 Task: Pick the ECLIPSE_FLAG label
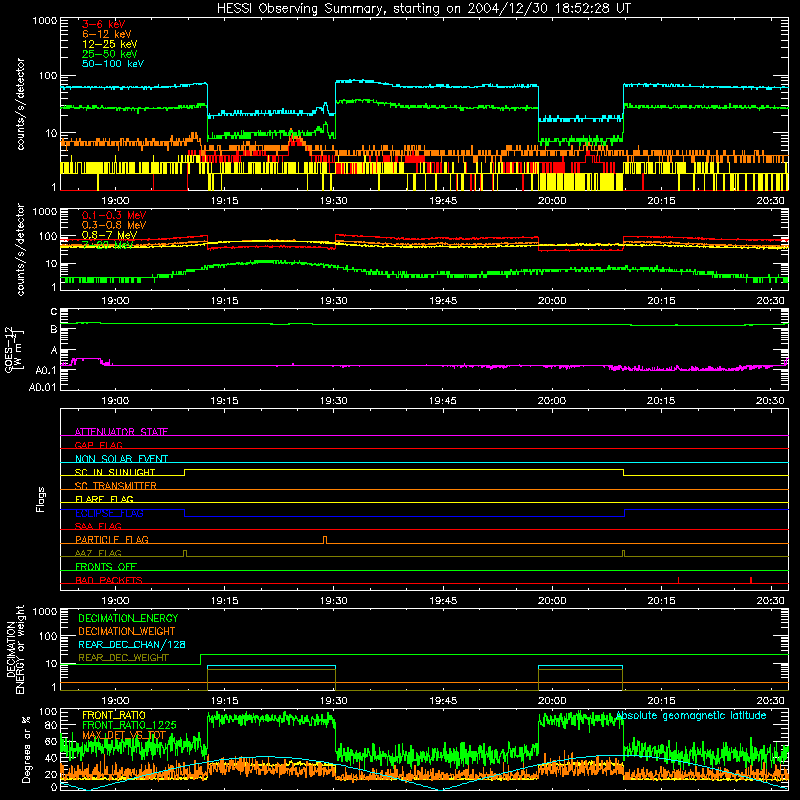coord(109,513)
